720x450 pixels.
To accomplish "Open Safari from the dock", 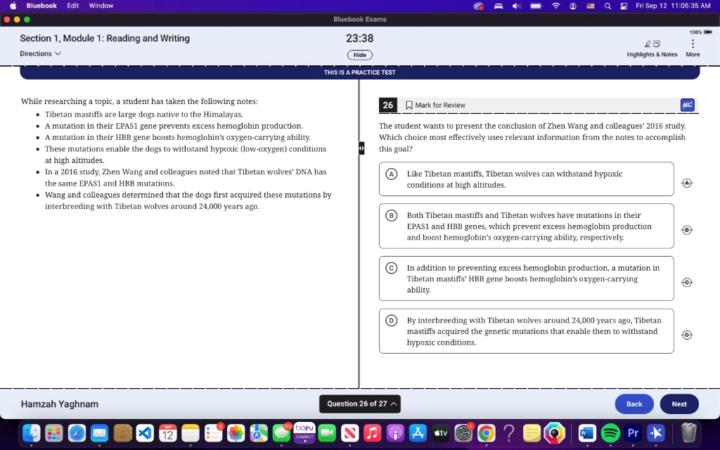I will [77, 433].
